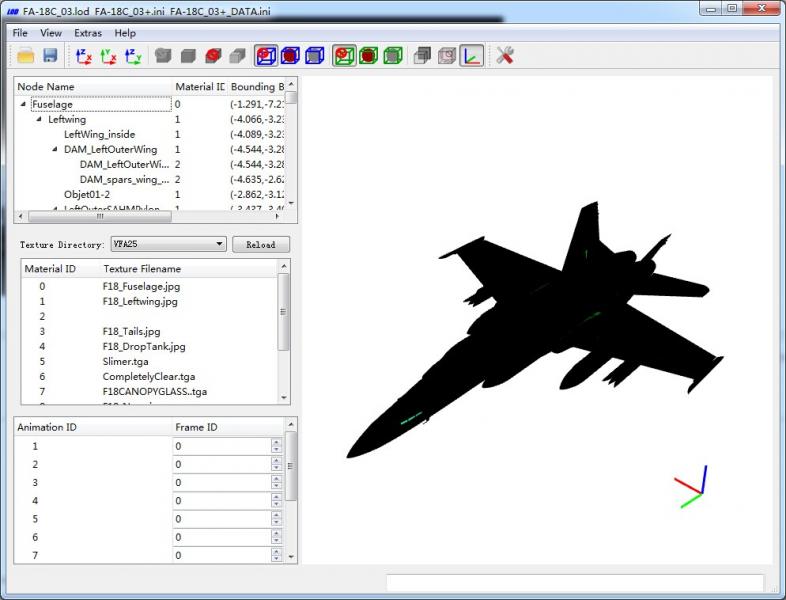Click the Reload button

coord(261,245)
